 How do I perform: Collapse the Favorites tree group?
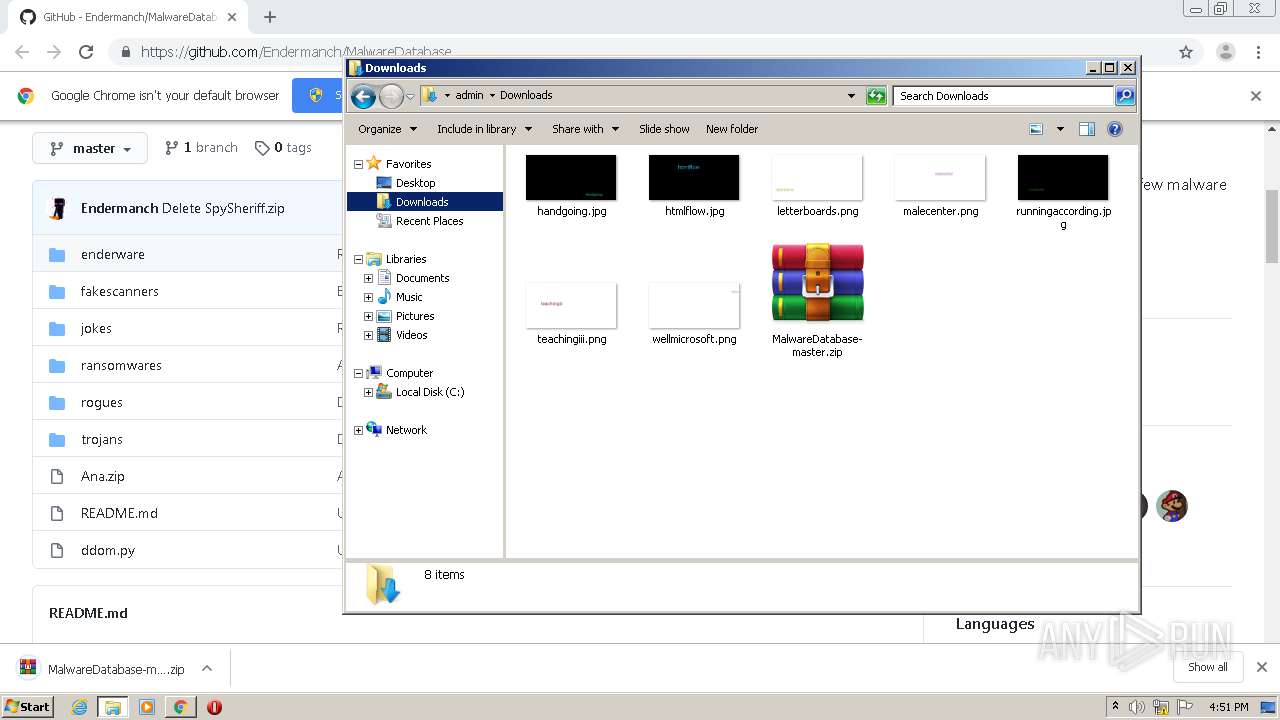coord(358,164)
